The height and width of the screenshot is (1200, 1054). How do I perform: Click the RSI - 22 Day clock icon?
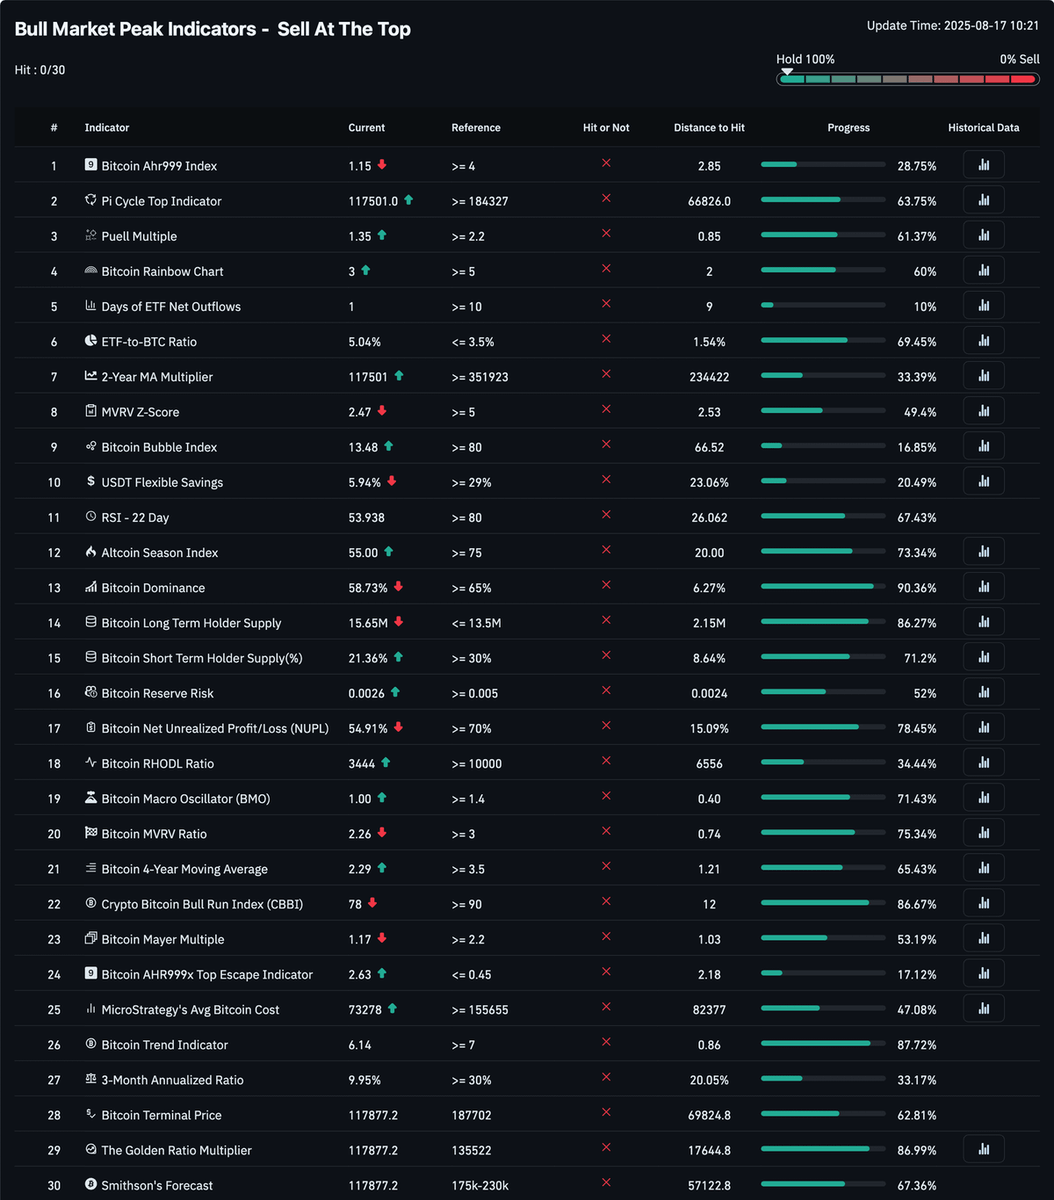click(89, 516)
